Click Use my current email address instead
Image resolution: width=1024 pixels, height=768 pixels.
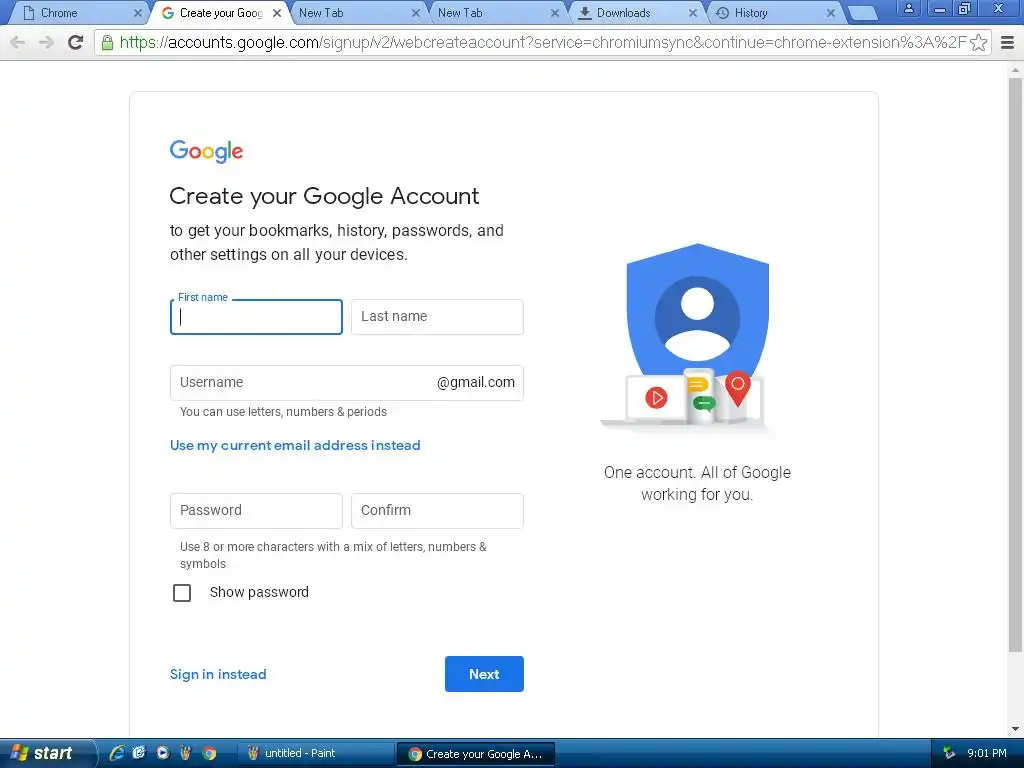pyautogui.click(x=295, y=445)
